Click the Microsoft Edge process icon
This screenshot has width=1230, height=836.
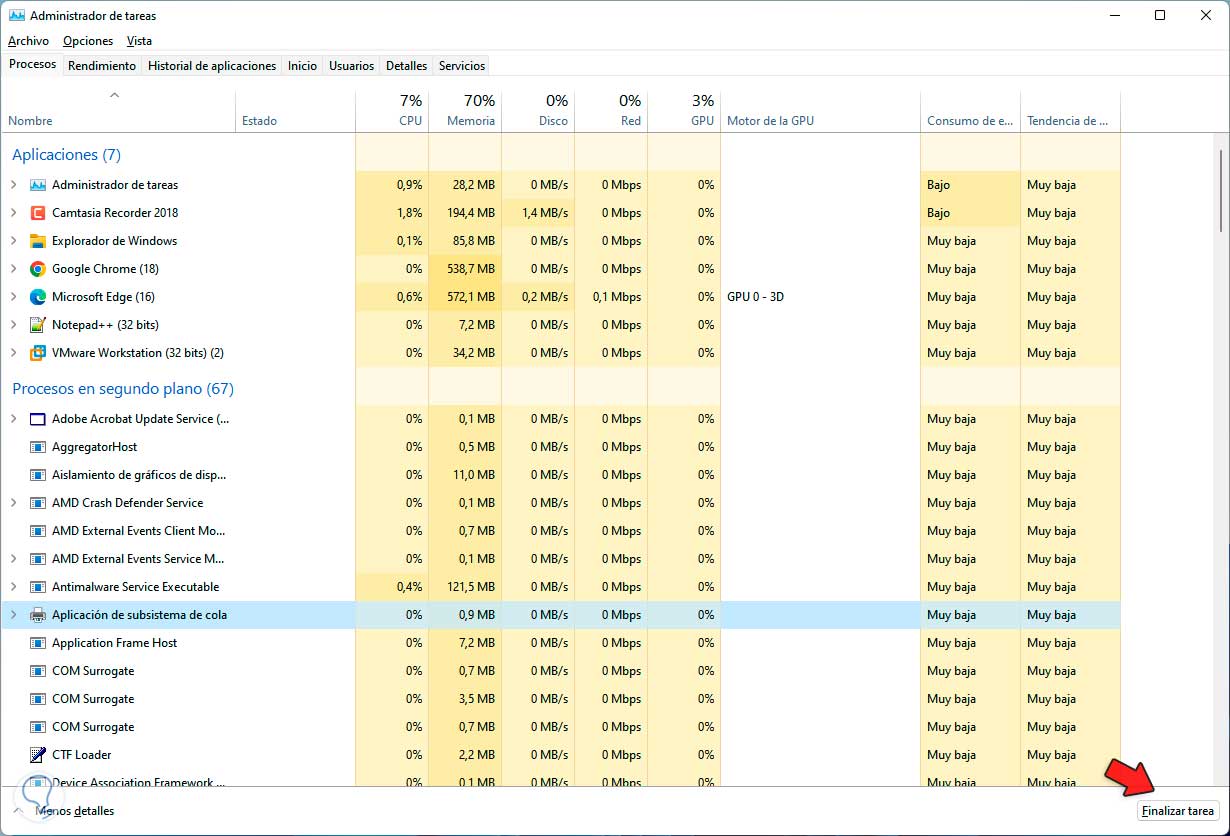38,297
